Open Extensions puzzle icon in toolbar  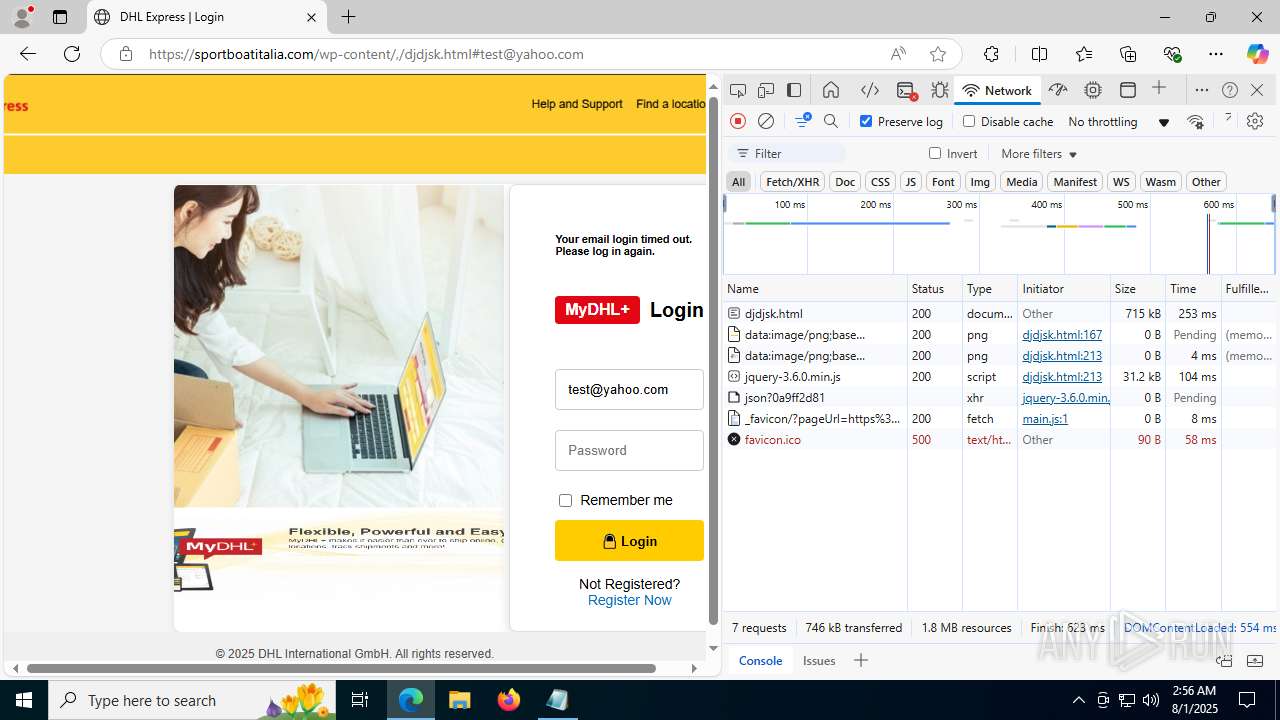click(x=991, y=54)
